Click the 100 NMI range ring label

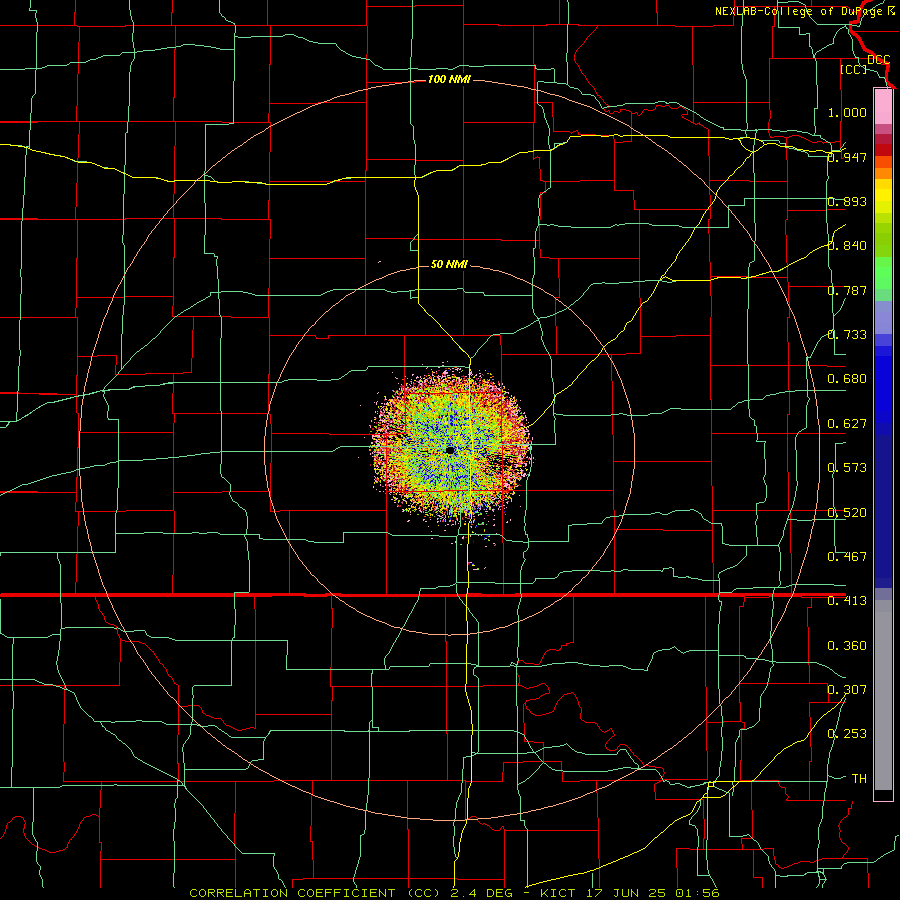point(449,79)
